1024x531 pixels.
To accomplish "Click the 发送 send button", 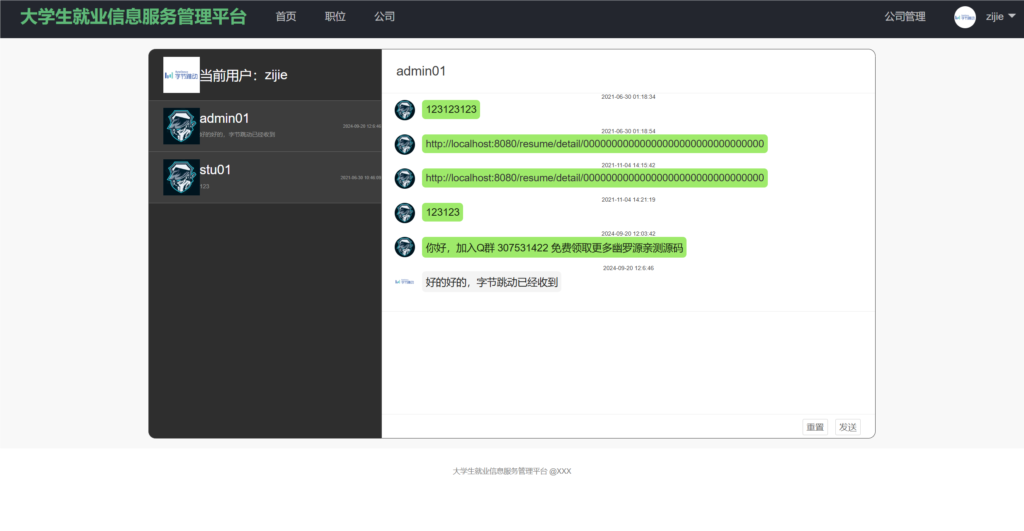I will tap(848, 427).
